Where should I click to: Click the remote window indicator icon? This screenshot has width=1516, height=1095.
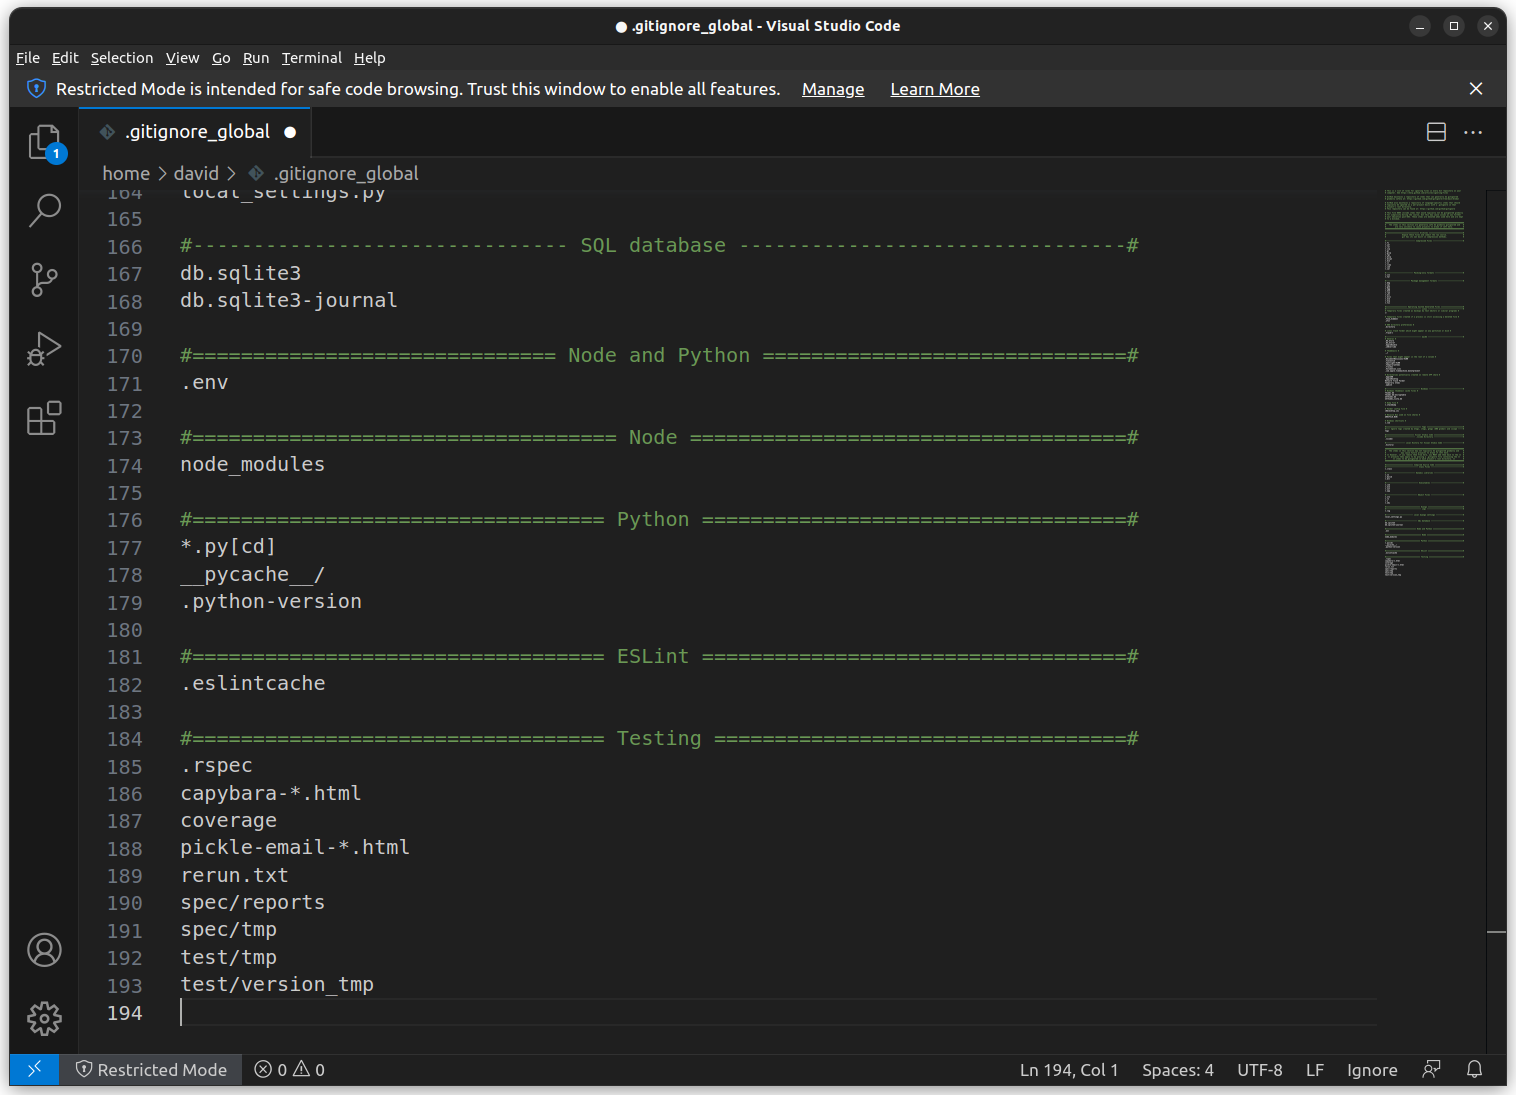click(34, 1069)
